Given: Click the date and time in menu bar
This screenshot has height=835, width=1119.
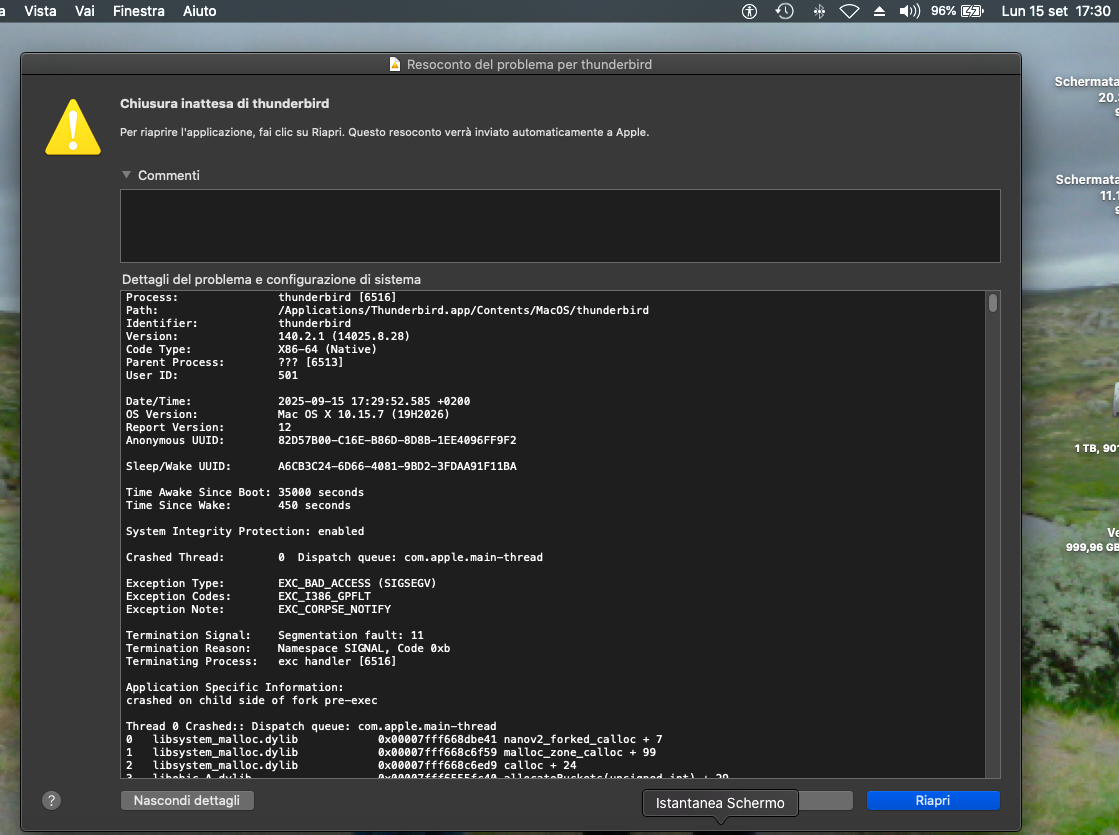Looking at the screenshot, I should [x=1055, y=11].
